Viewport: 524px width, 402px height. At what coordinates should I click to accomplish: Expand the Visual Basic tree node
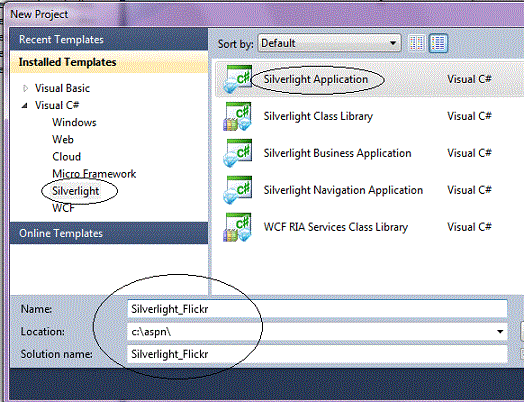tap(25, 88)
